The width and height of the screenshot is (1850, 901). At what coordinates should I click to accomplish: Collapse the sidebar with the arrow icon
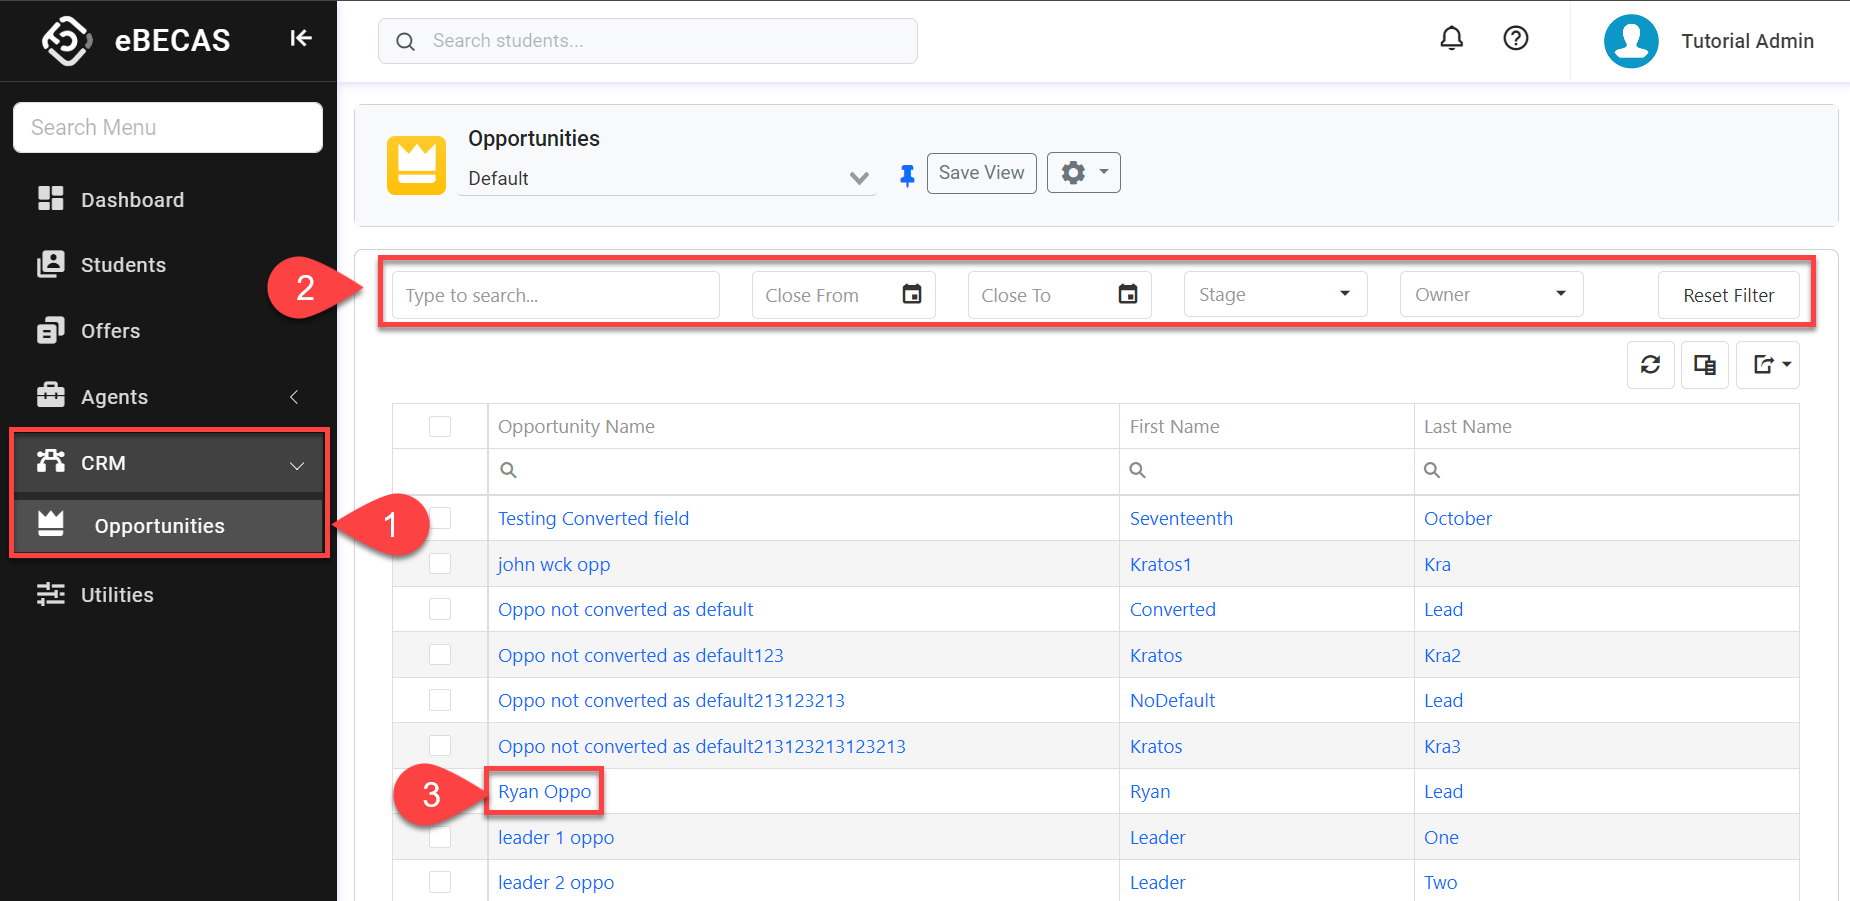301,38
